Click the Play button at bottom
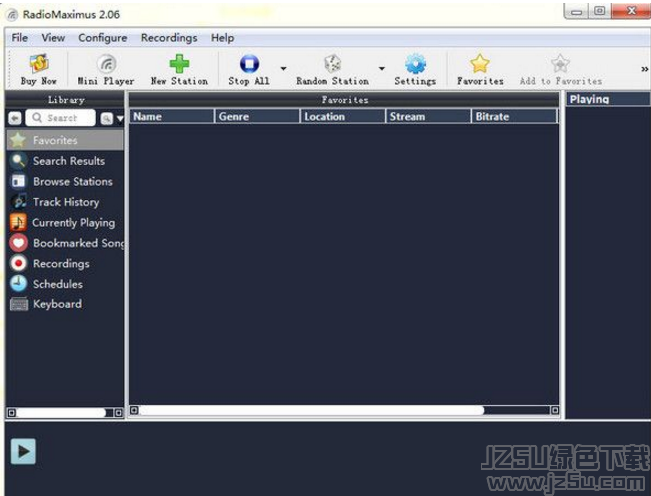 click(x=23, y=451)
